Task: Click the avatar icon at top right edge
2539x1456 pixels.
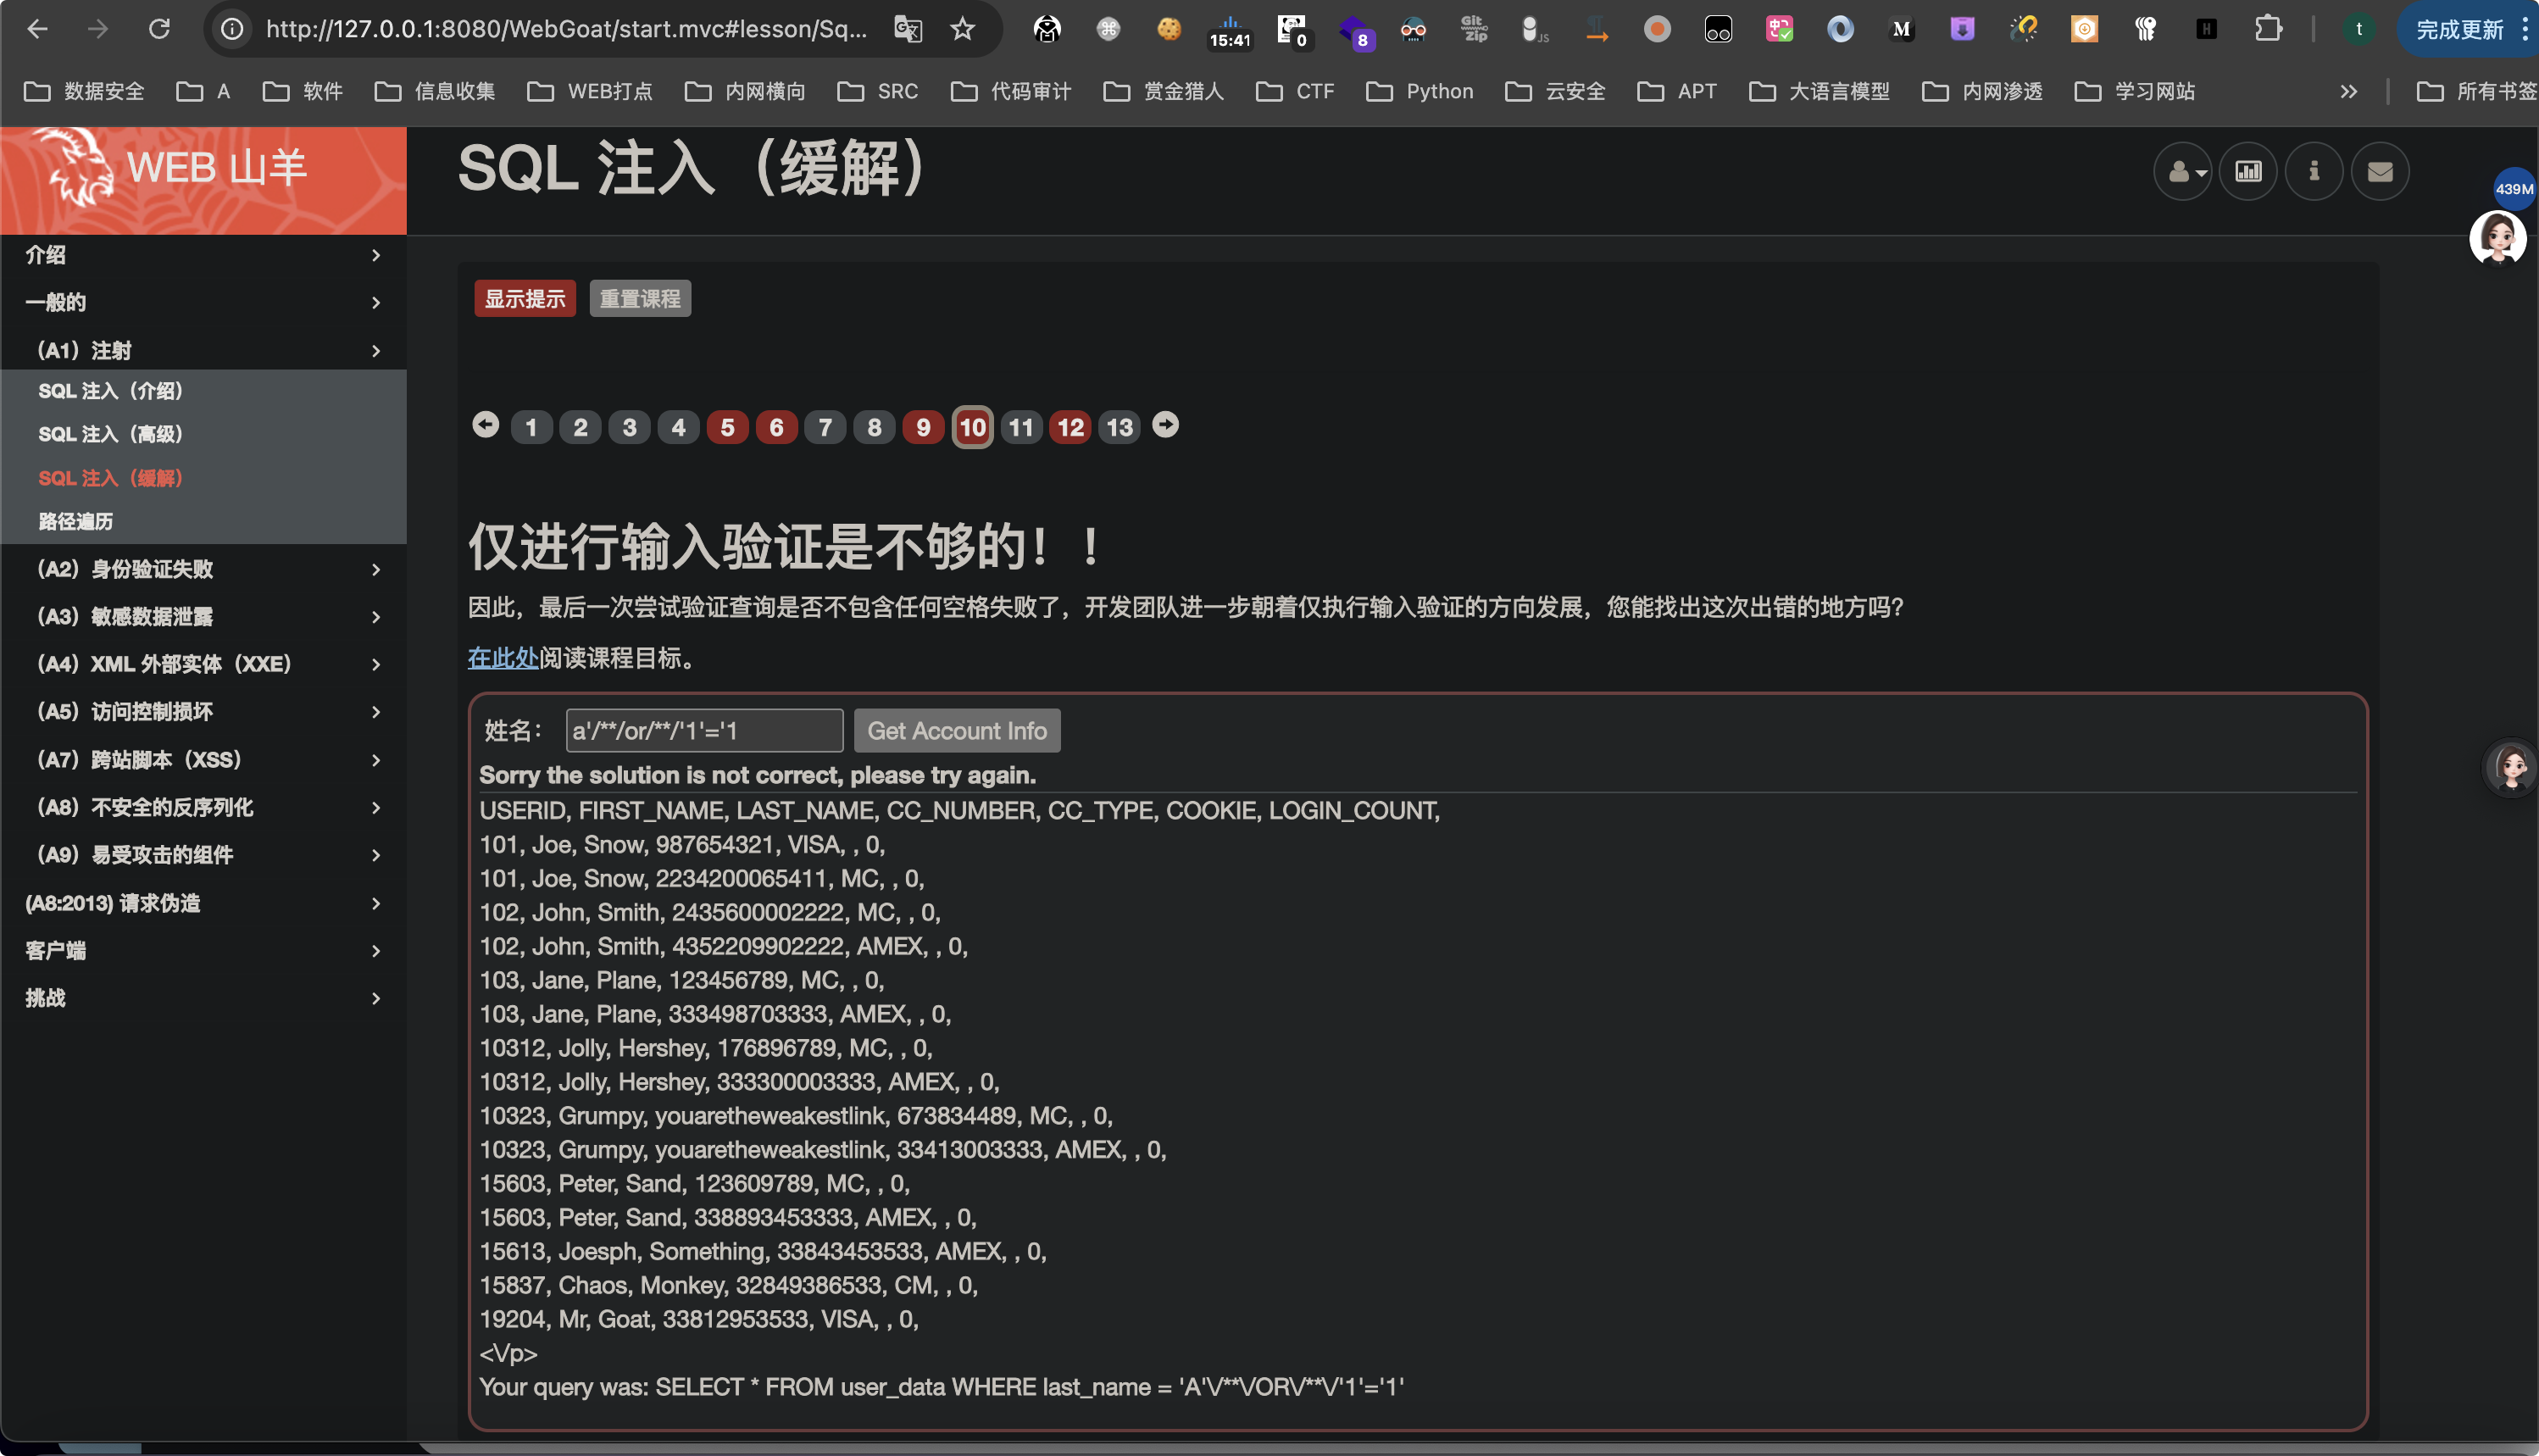Action: tap(2498, 238)
